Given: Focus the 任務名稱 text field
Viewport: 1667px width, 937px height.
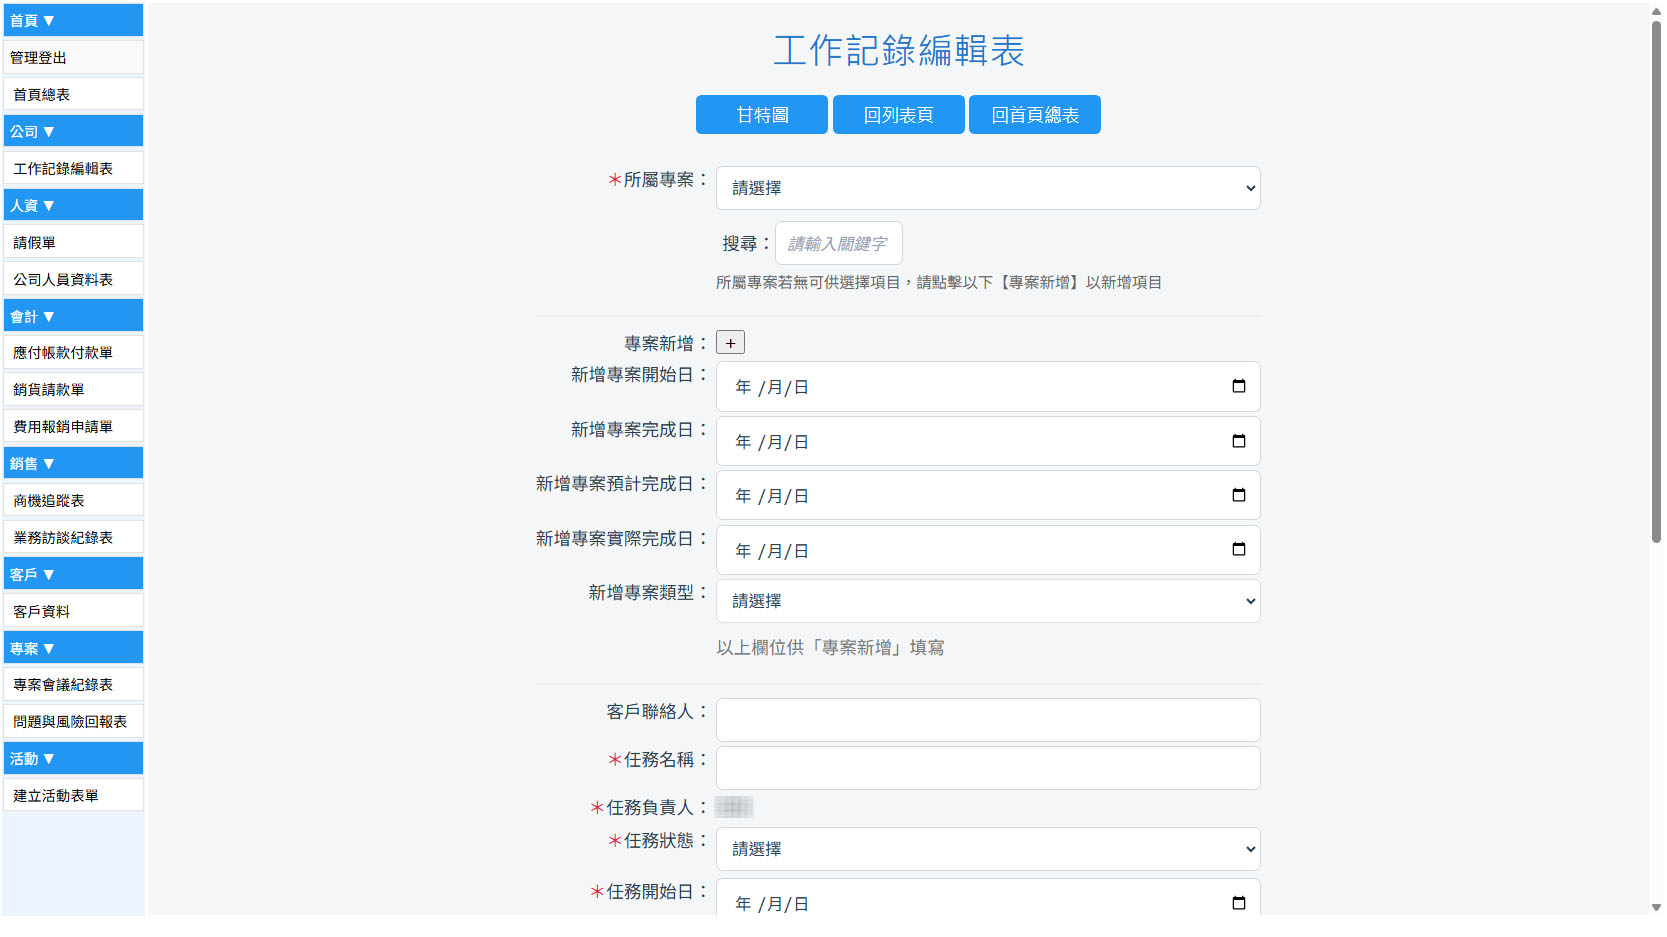Looking at the screenshot, I should [x=988, y=768].
